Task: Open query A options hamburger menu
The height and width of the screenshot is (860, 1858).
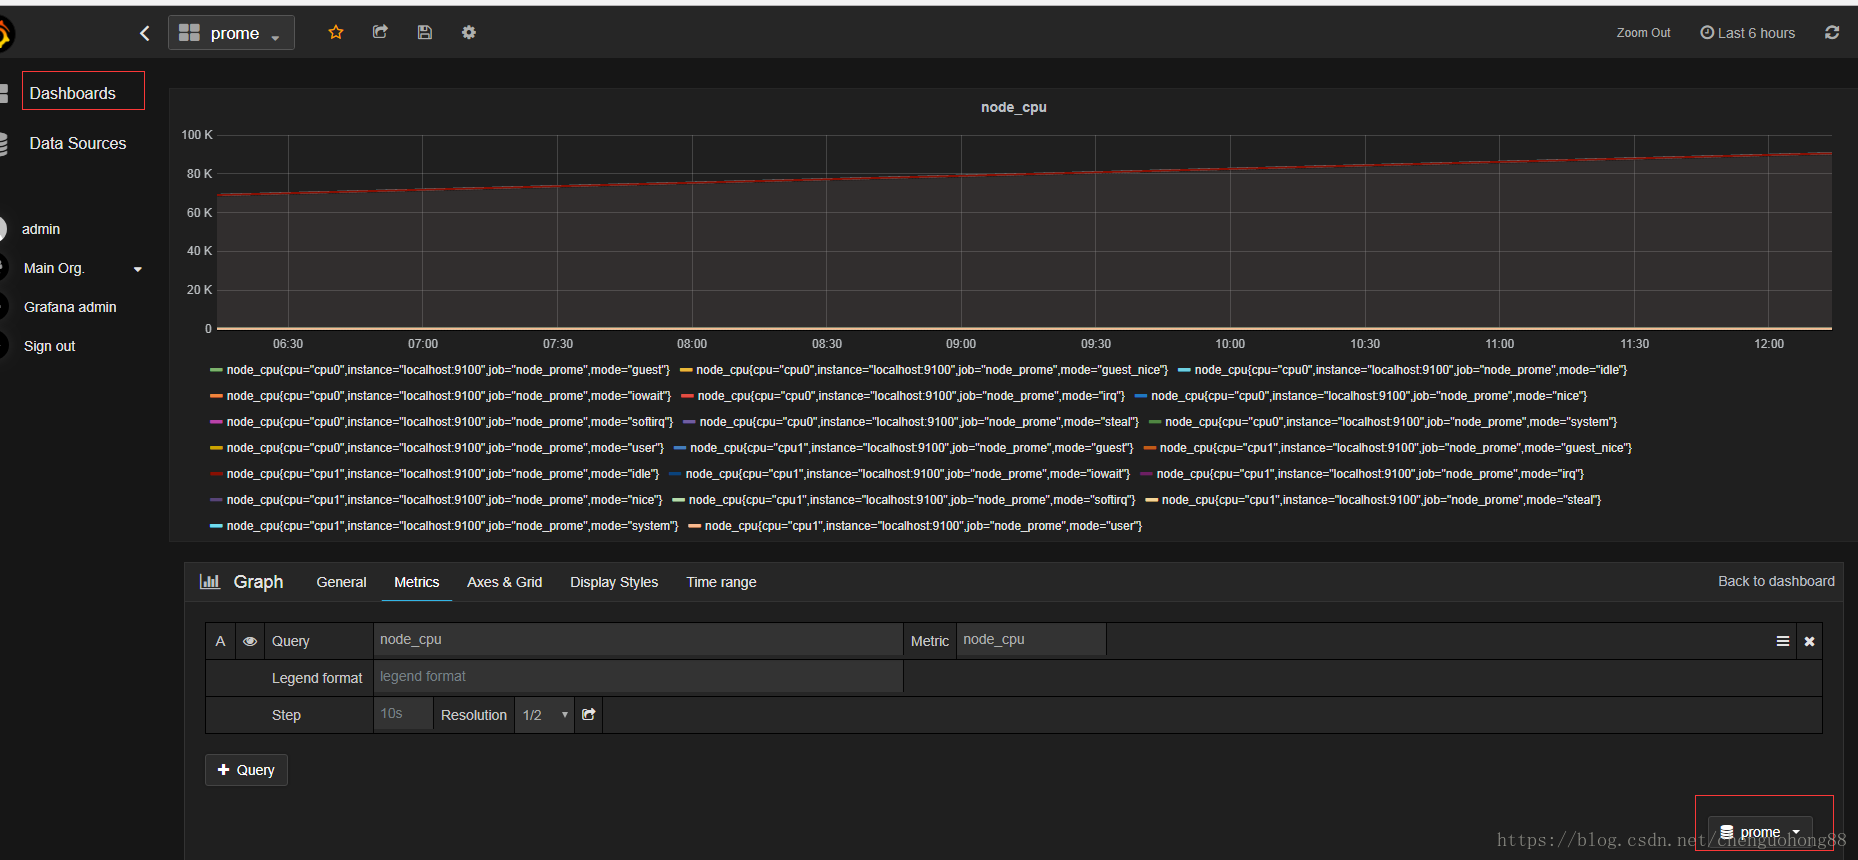Action: point(1783,641)
